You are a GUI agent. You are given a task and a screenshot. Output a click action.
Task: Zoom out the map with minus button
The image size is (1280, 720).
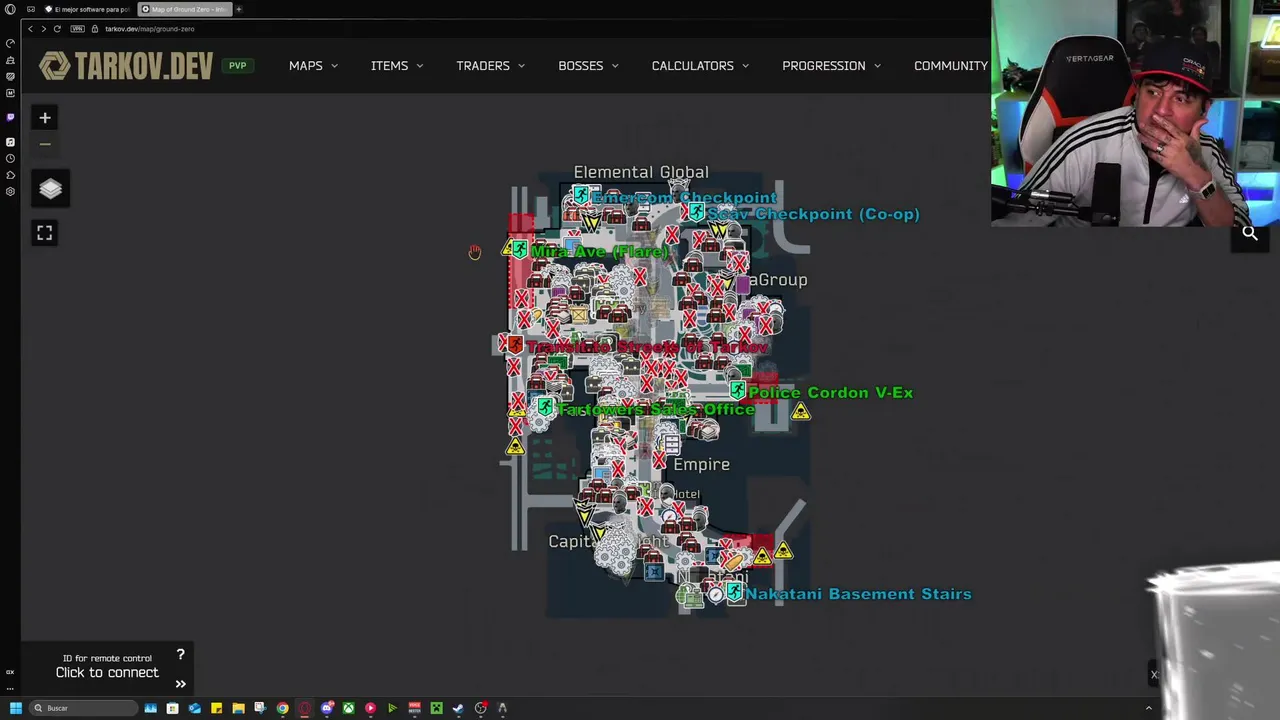pos(44,144)
